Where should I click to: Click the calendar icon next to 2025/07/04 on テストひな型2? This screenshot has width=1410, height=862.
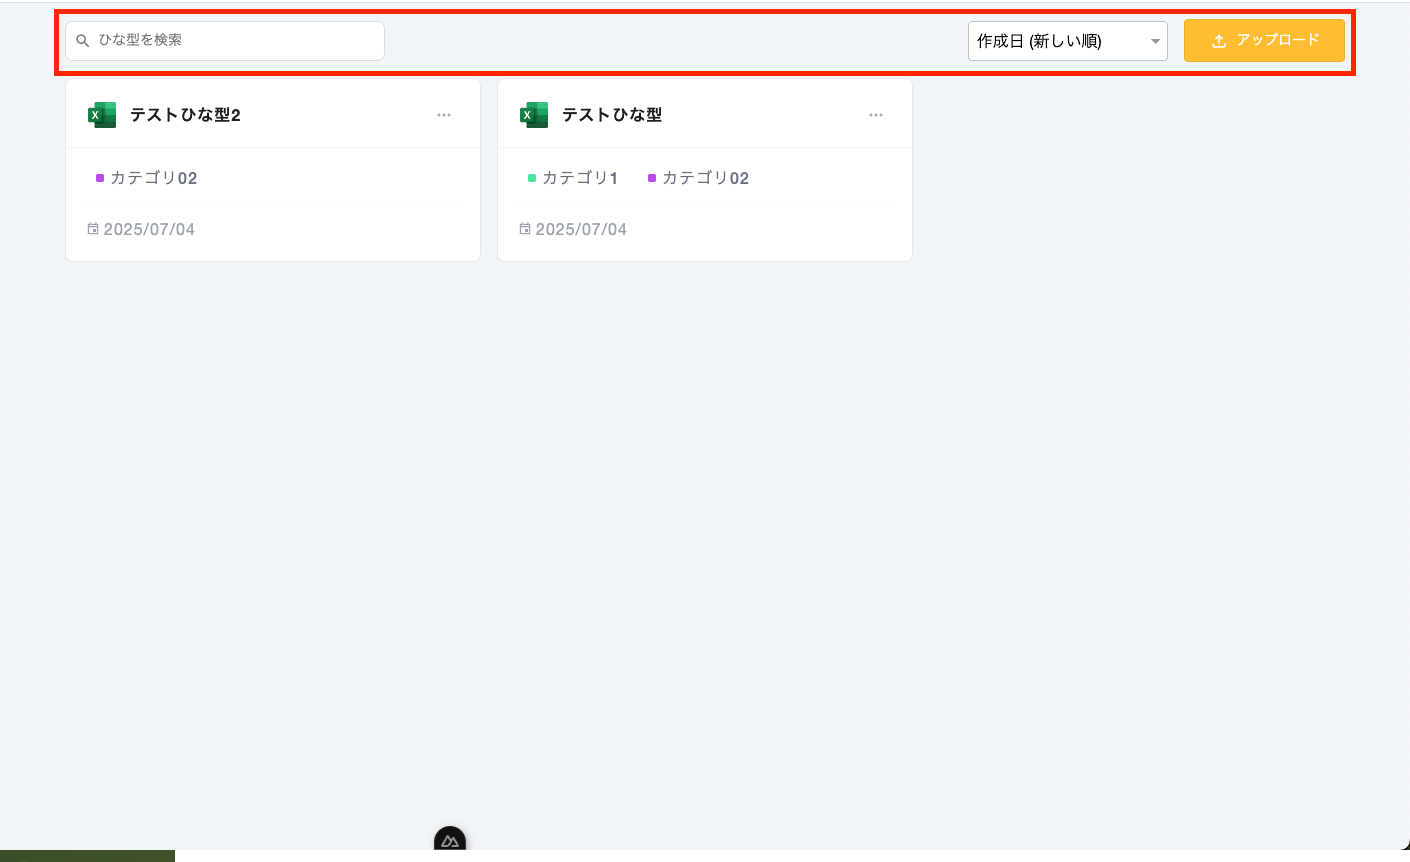(x=93, y=229)
